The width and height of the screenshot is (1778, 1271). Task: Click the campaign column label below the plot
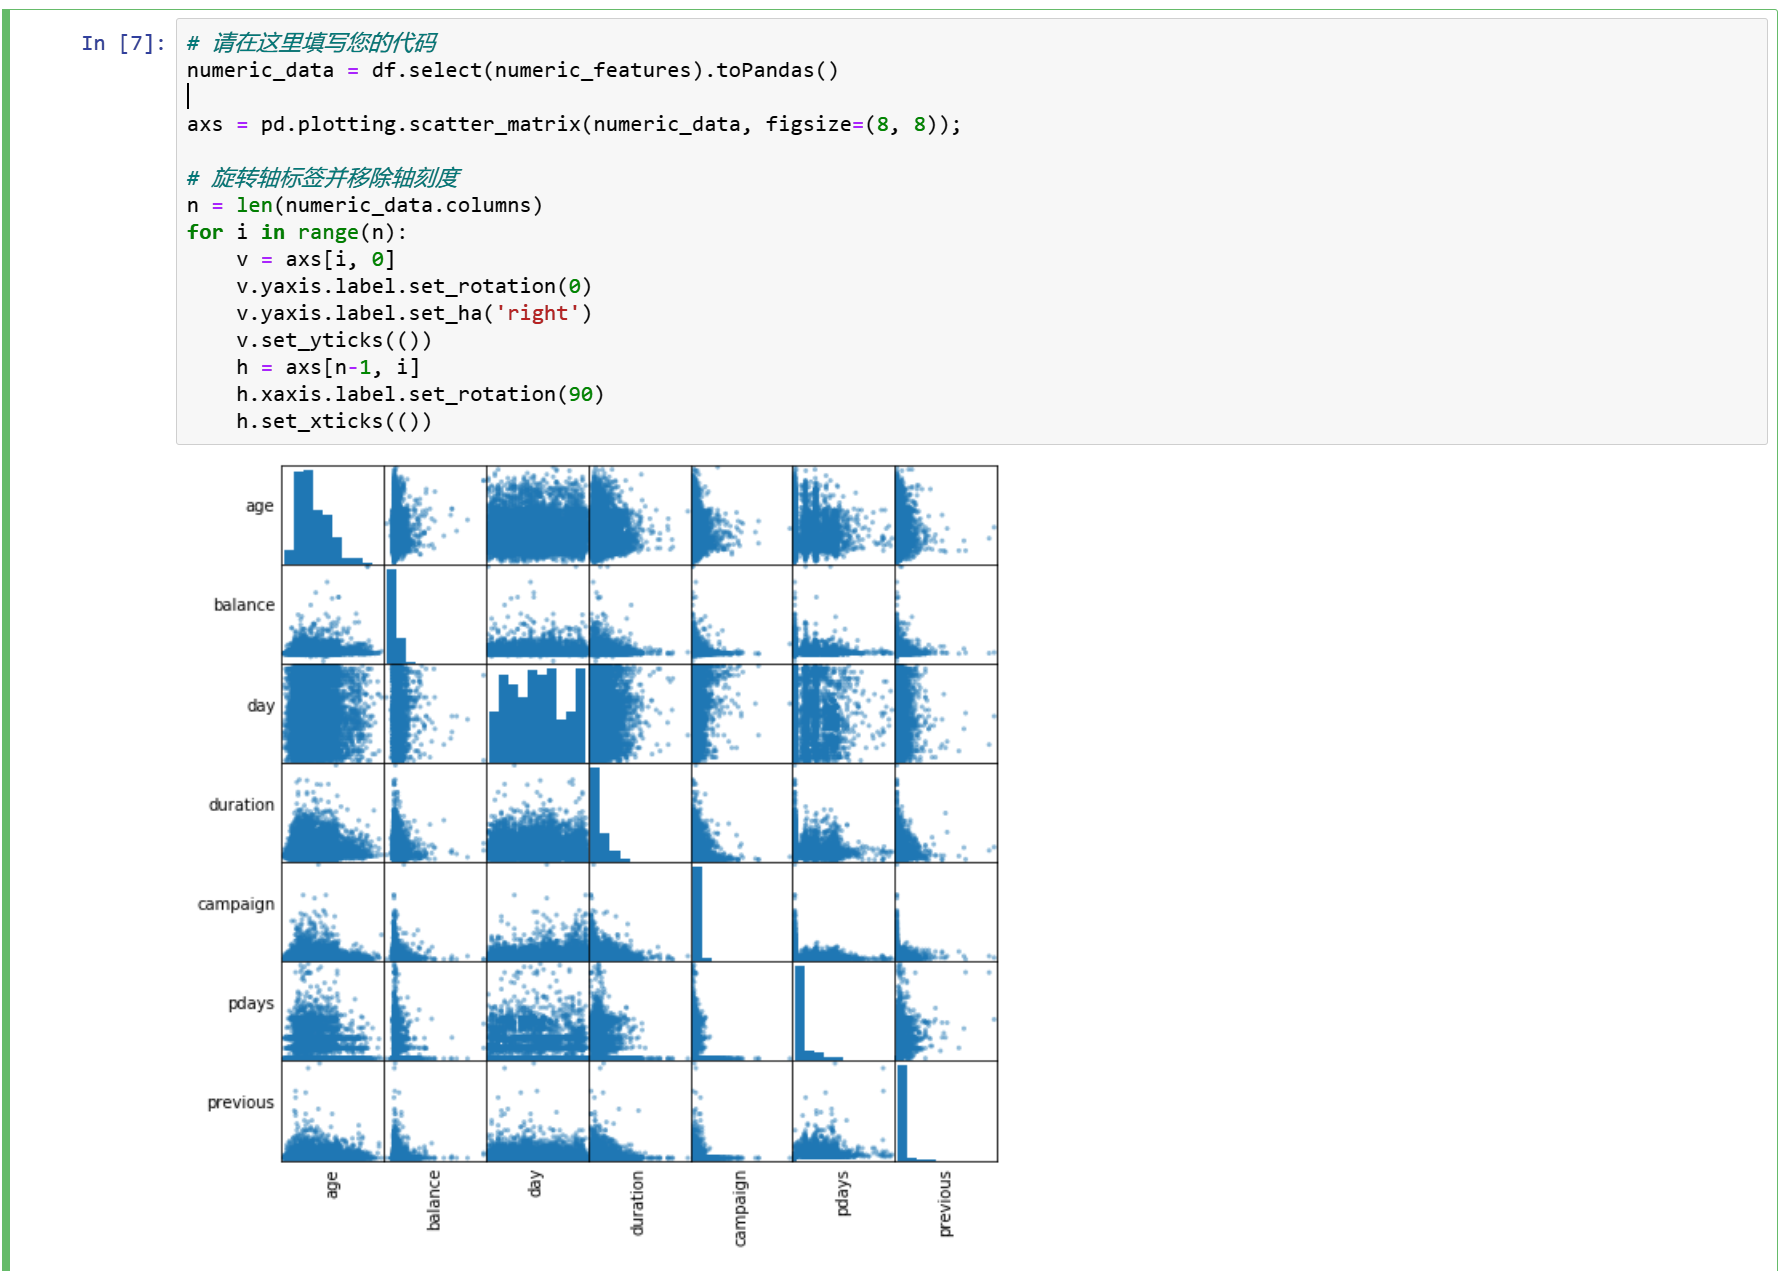tap(740, 1209)
